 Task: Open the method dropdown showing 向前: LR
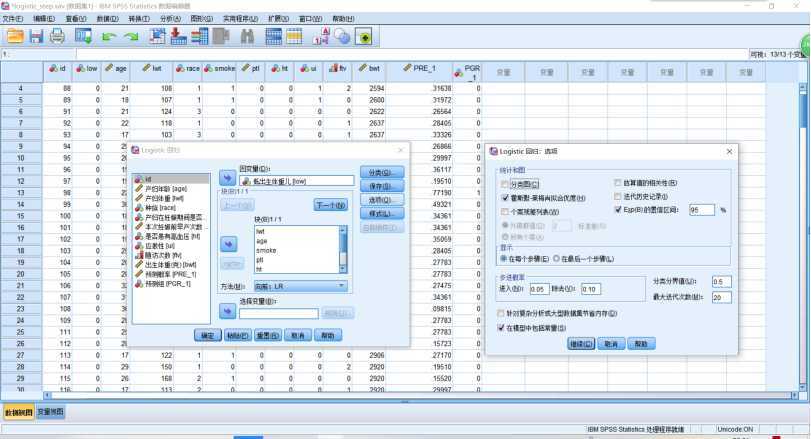(299, 286)
